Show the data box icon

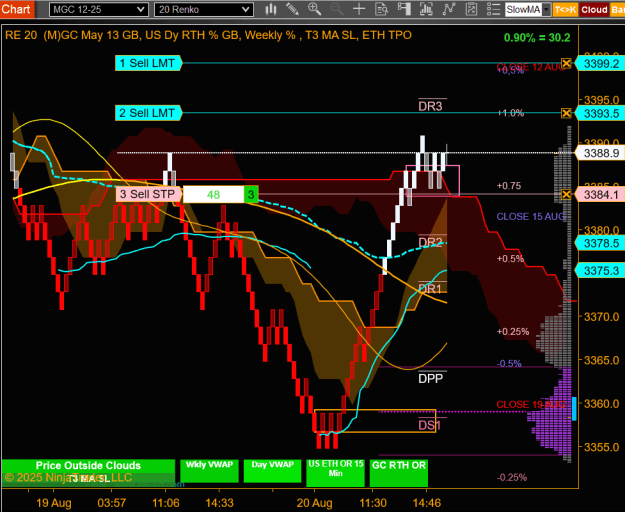coord(381,9)
